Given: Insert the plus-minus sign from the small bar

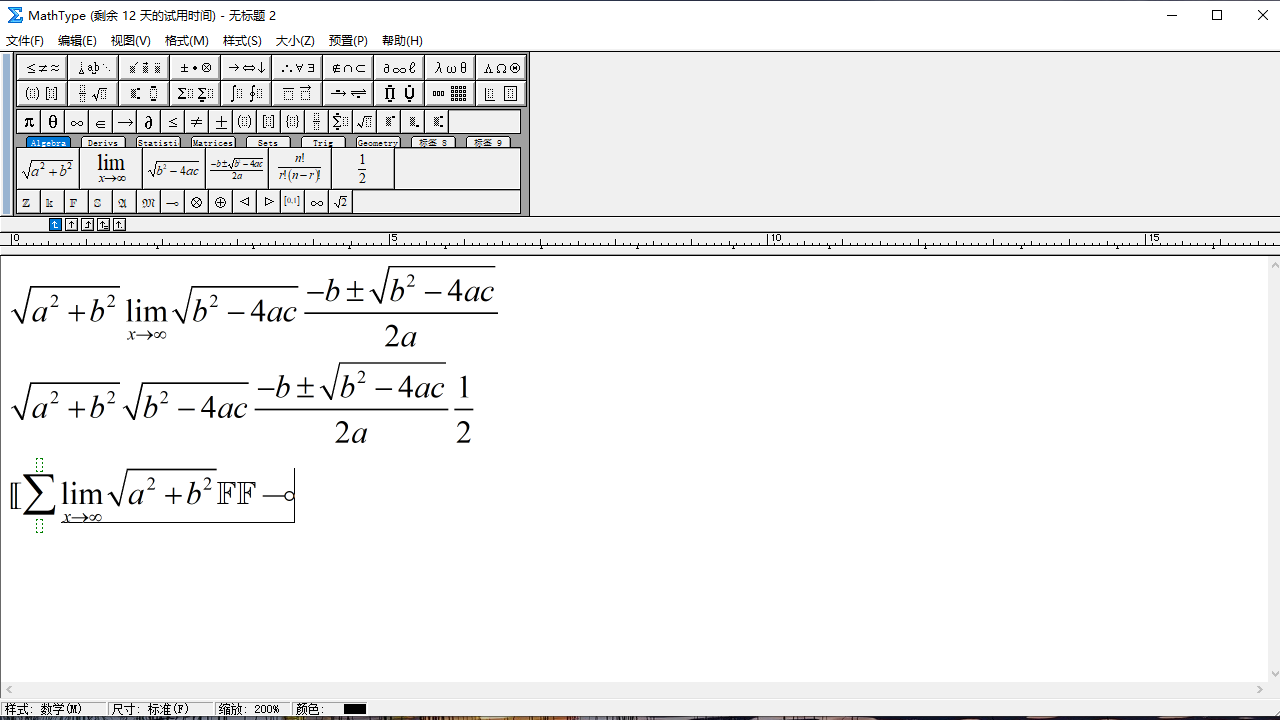Looking at the screenshot, I should point(221,122).
